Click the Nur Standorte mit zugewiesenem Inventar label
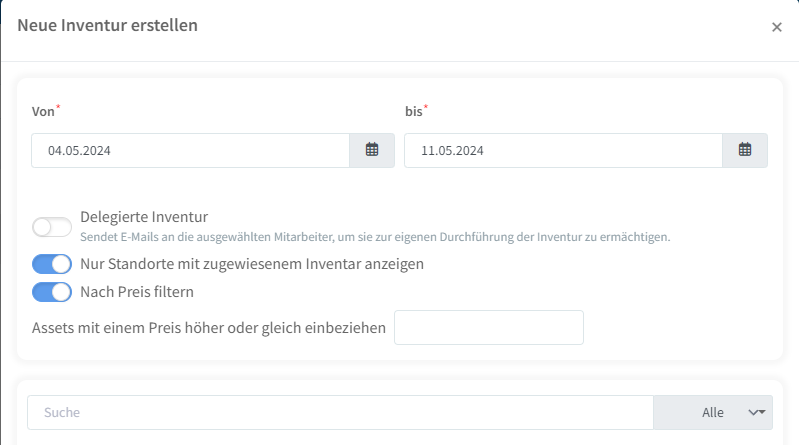Screen dimensions: 799x445 coord(252,264)
